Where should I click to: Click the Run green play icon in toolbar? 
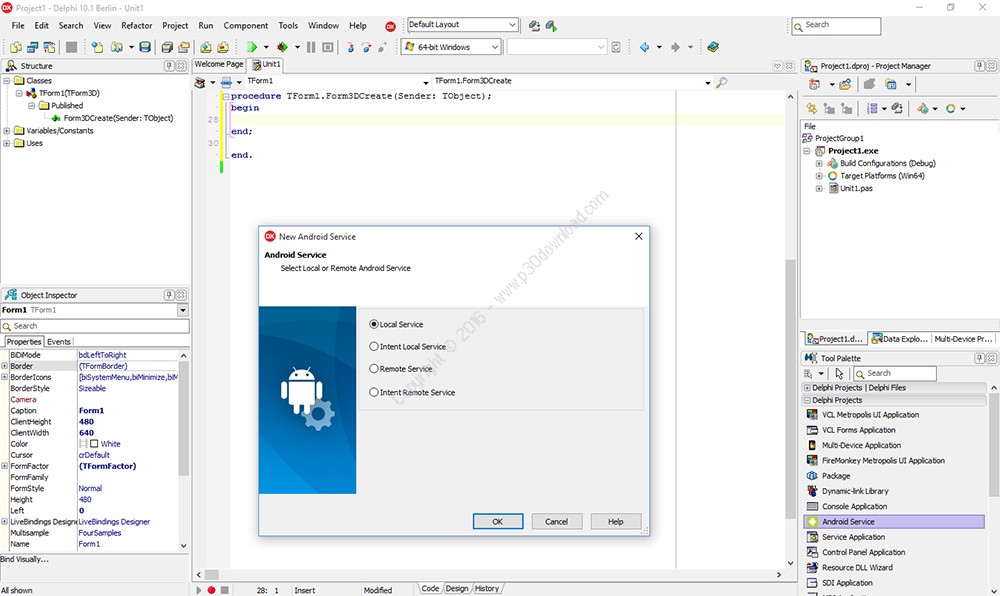point(252,47)
